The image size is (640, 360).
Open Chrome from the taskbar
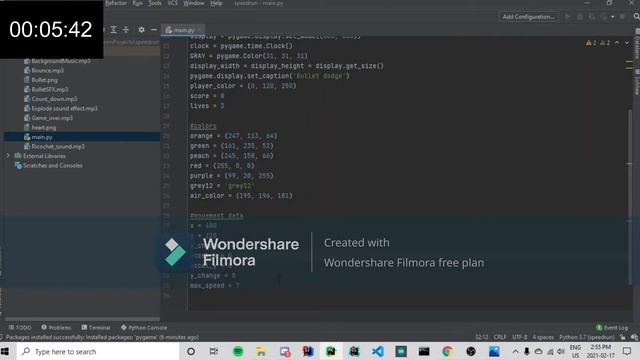point(447,351)
